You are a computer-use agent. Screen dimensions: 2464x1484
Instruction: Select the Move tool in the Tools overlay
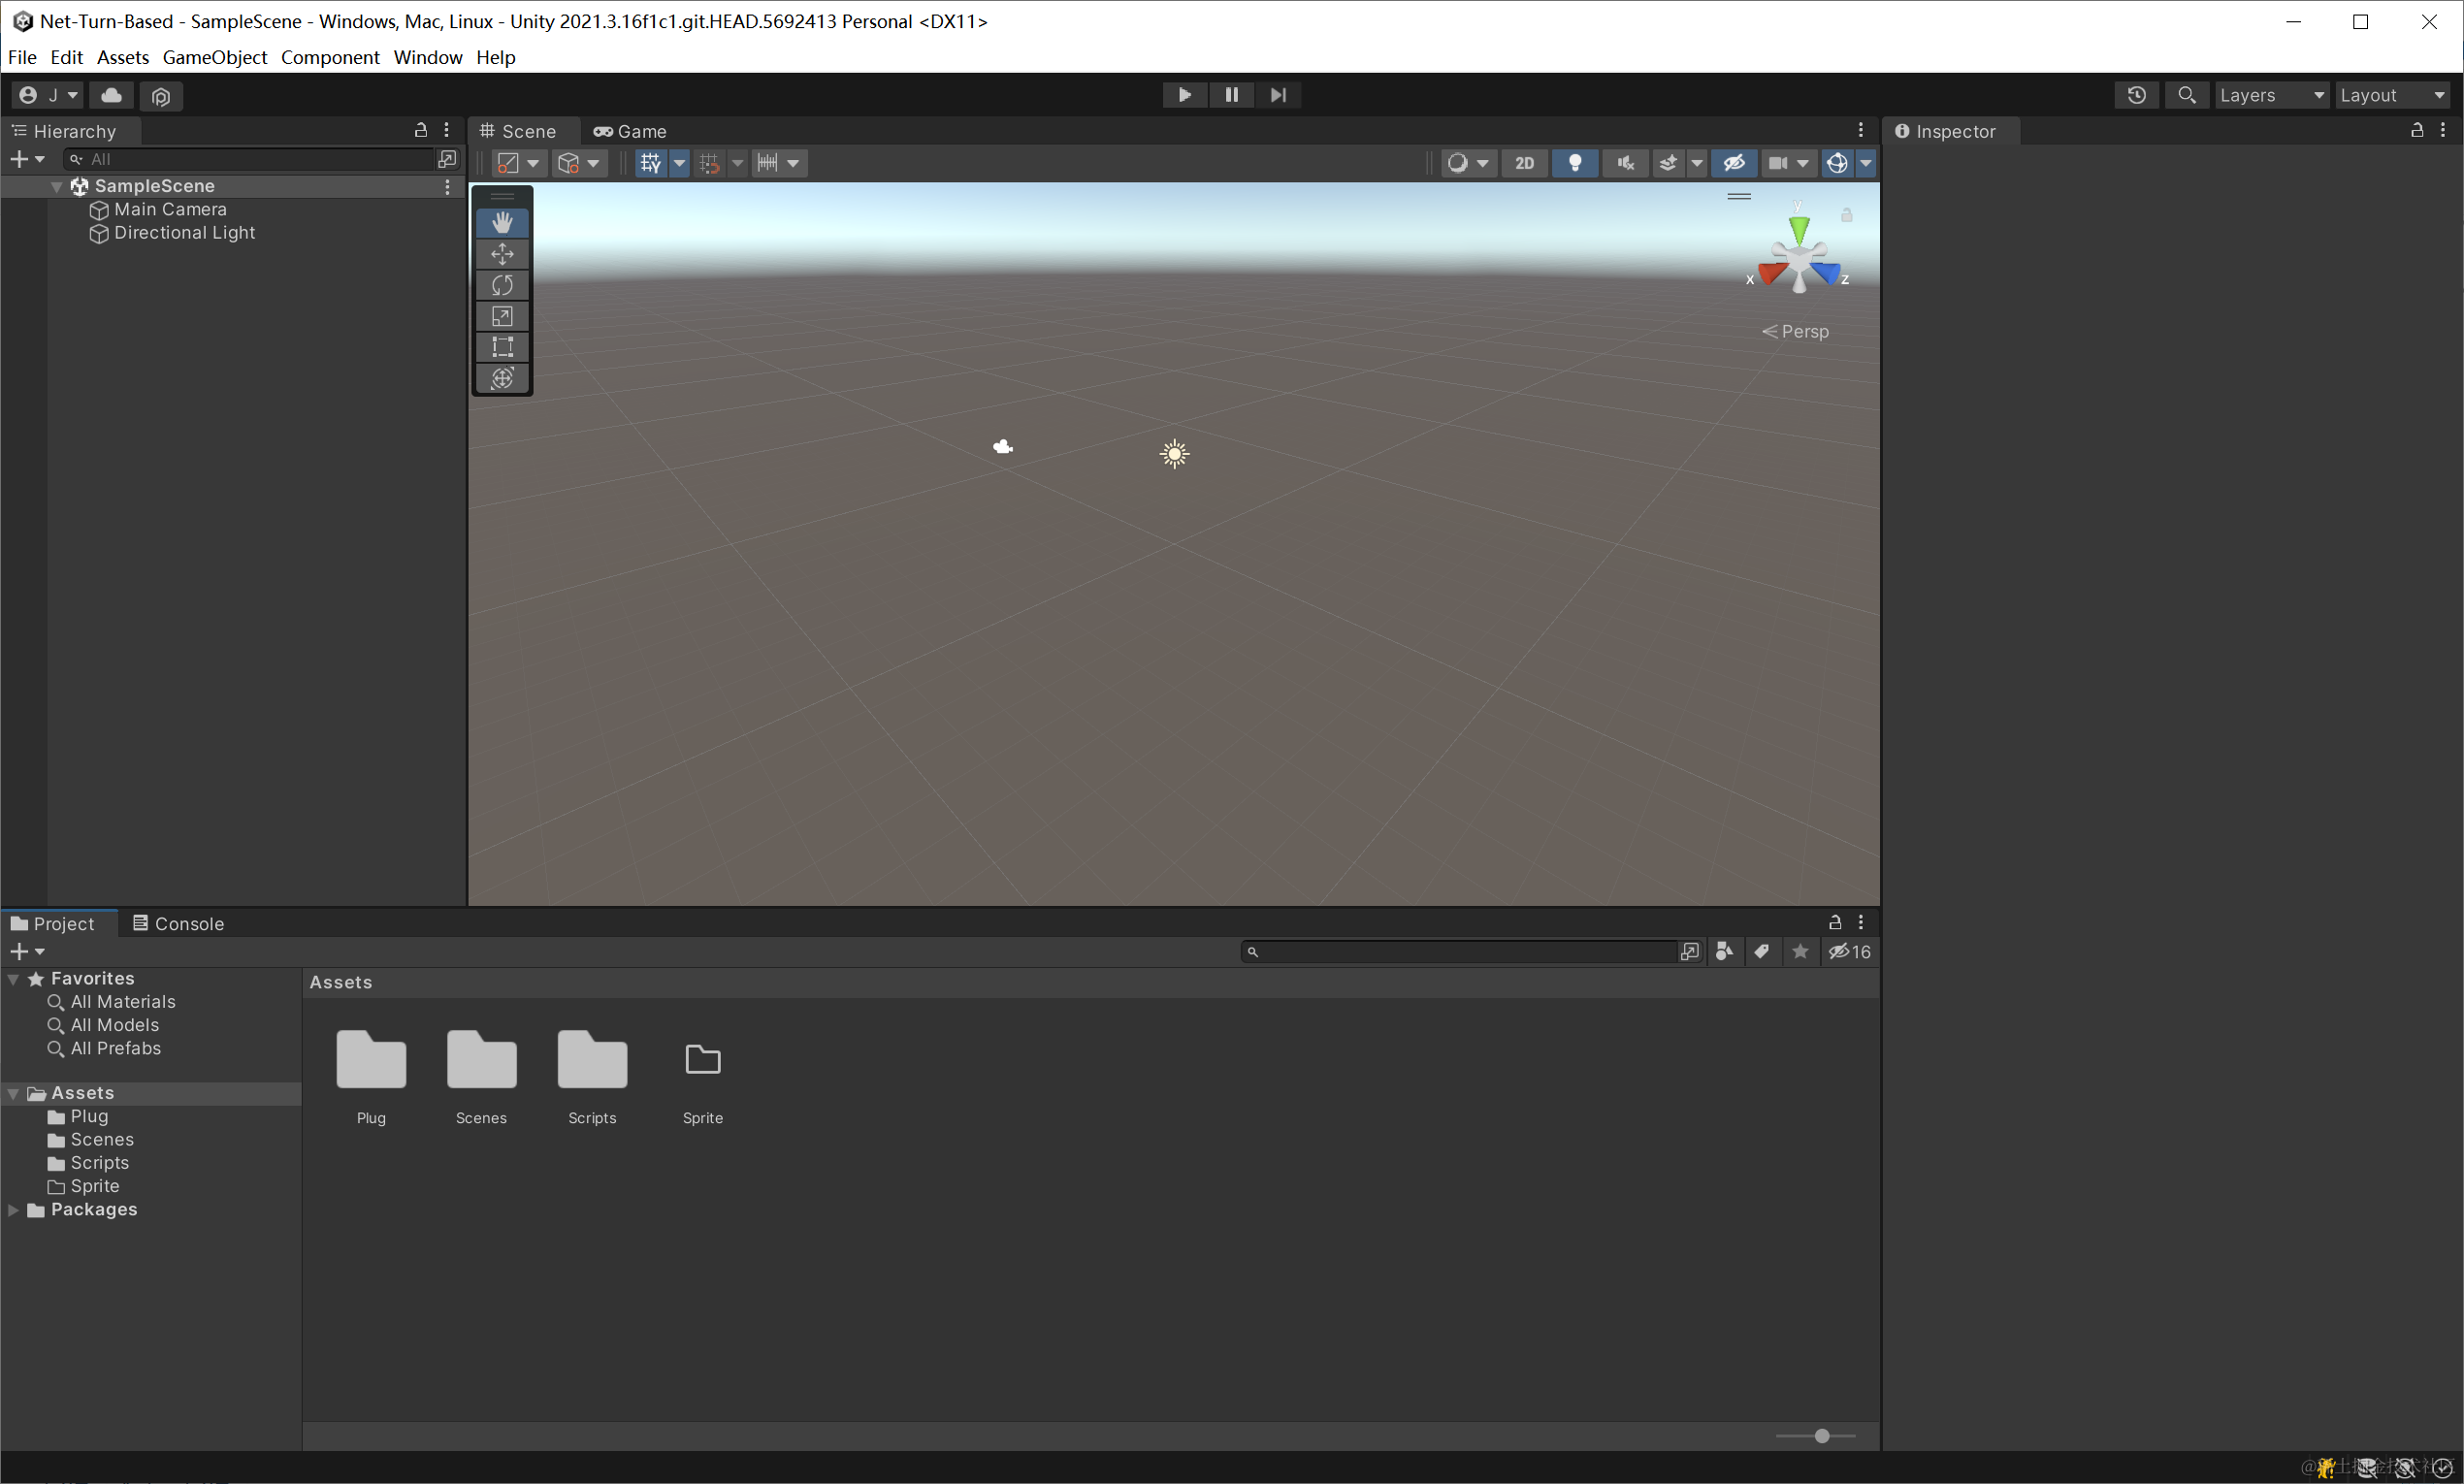click(502, 254)
